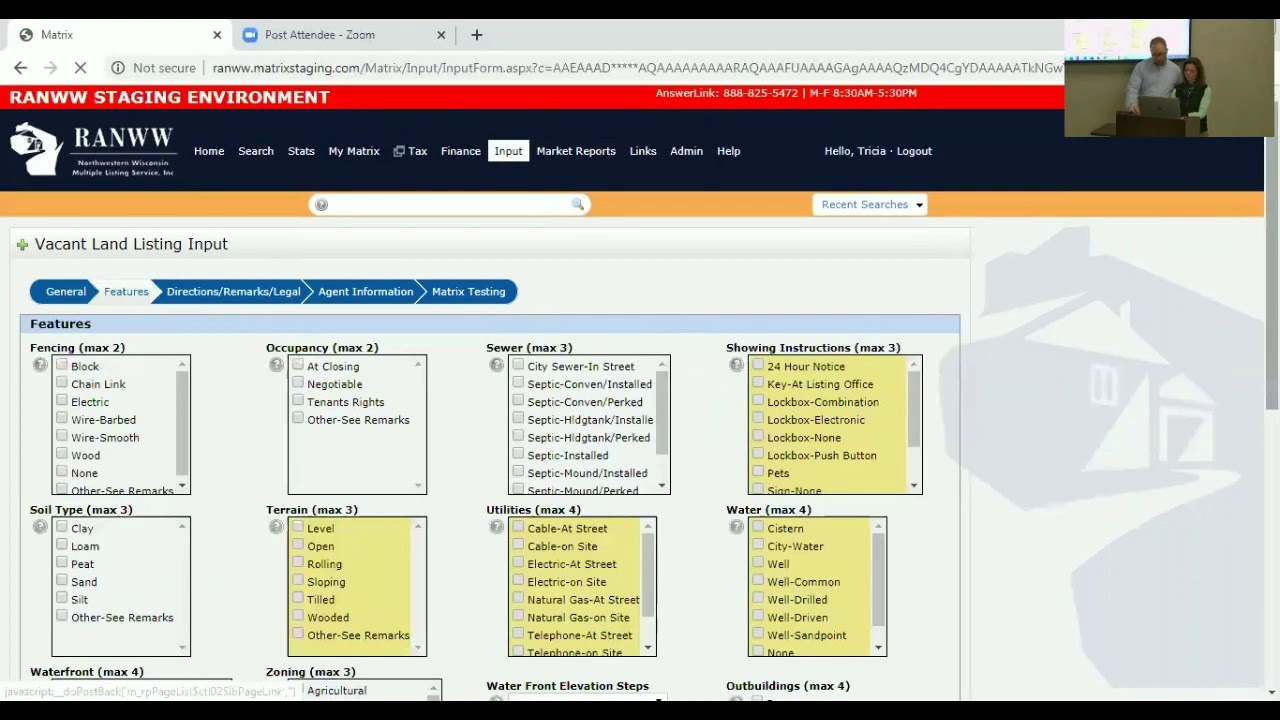The height and width of the screenshot is (720, 1280).
Task: Click help icon beside Occupancy list
Action: 276,365
